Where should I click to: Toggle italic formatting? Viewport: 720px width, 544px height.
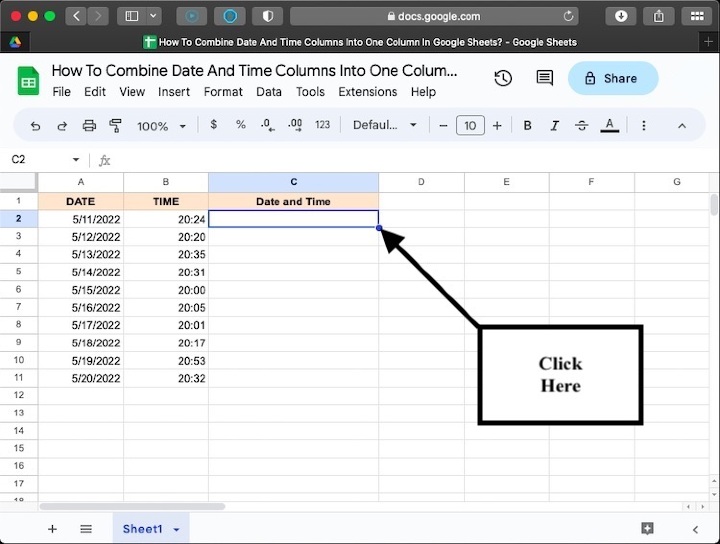[555, 125]
